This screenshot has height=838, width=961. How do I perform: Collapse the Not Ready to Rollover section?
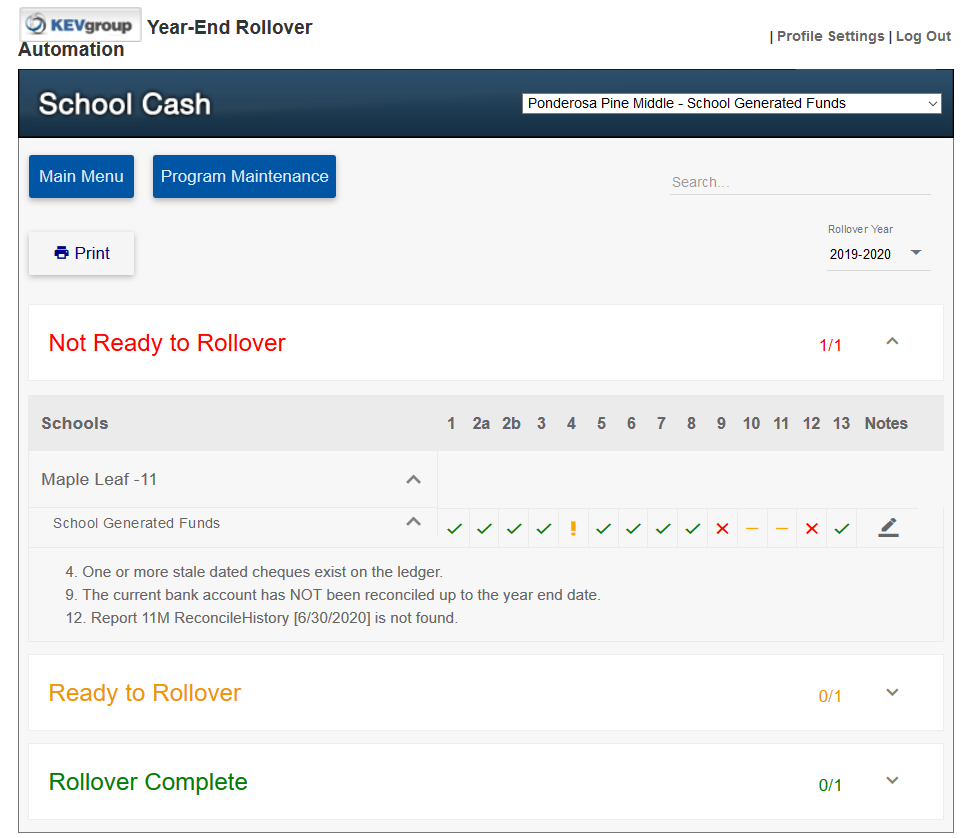892,341
